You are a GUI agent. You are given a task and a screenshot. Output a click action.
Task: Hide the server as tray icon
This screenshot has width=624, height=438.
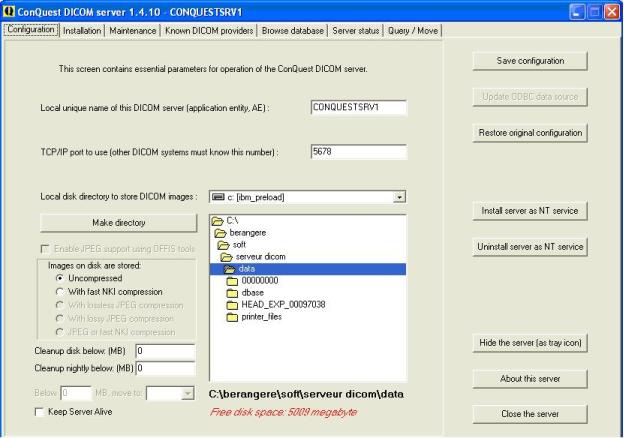click(x=530, y=343)
